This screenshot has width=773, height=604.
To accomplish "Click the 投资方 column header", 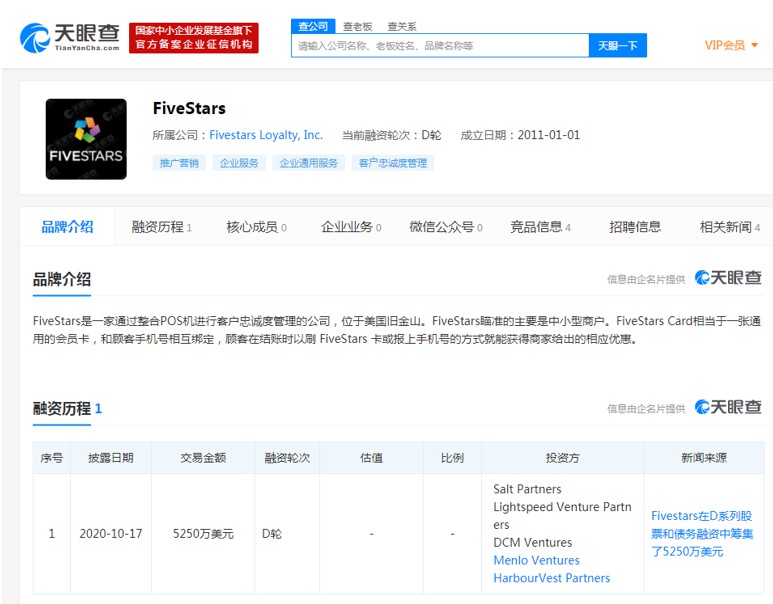I will [x=562, y=458].
